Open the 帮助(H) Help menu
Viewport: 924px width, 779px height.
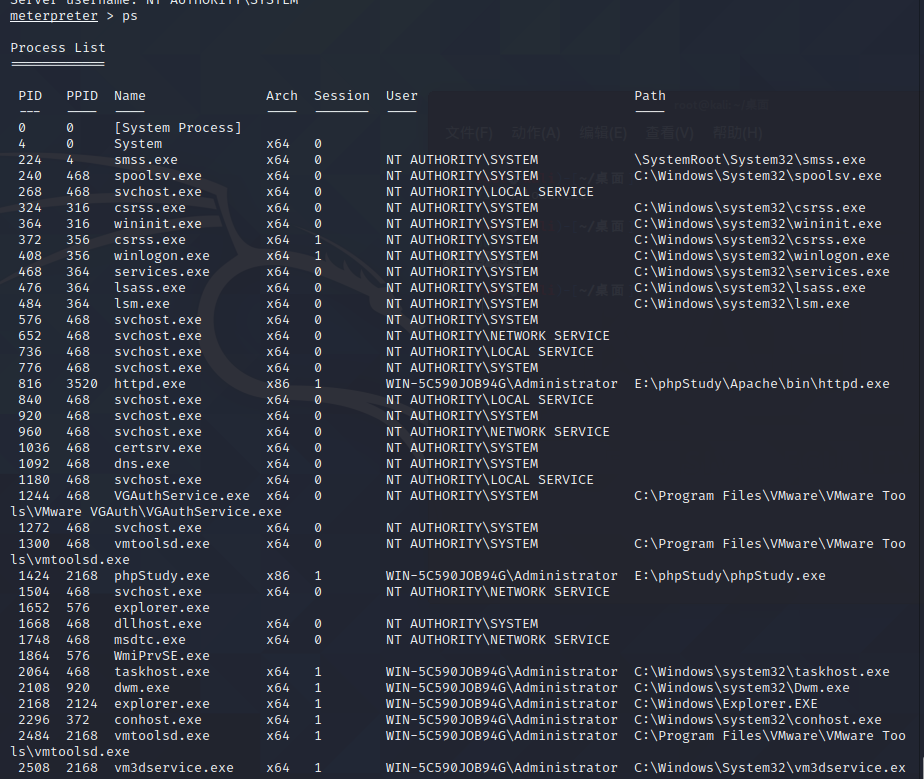point(736,133)
